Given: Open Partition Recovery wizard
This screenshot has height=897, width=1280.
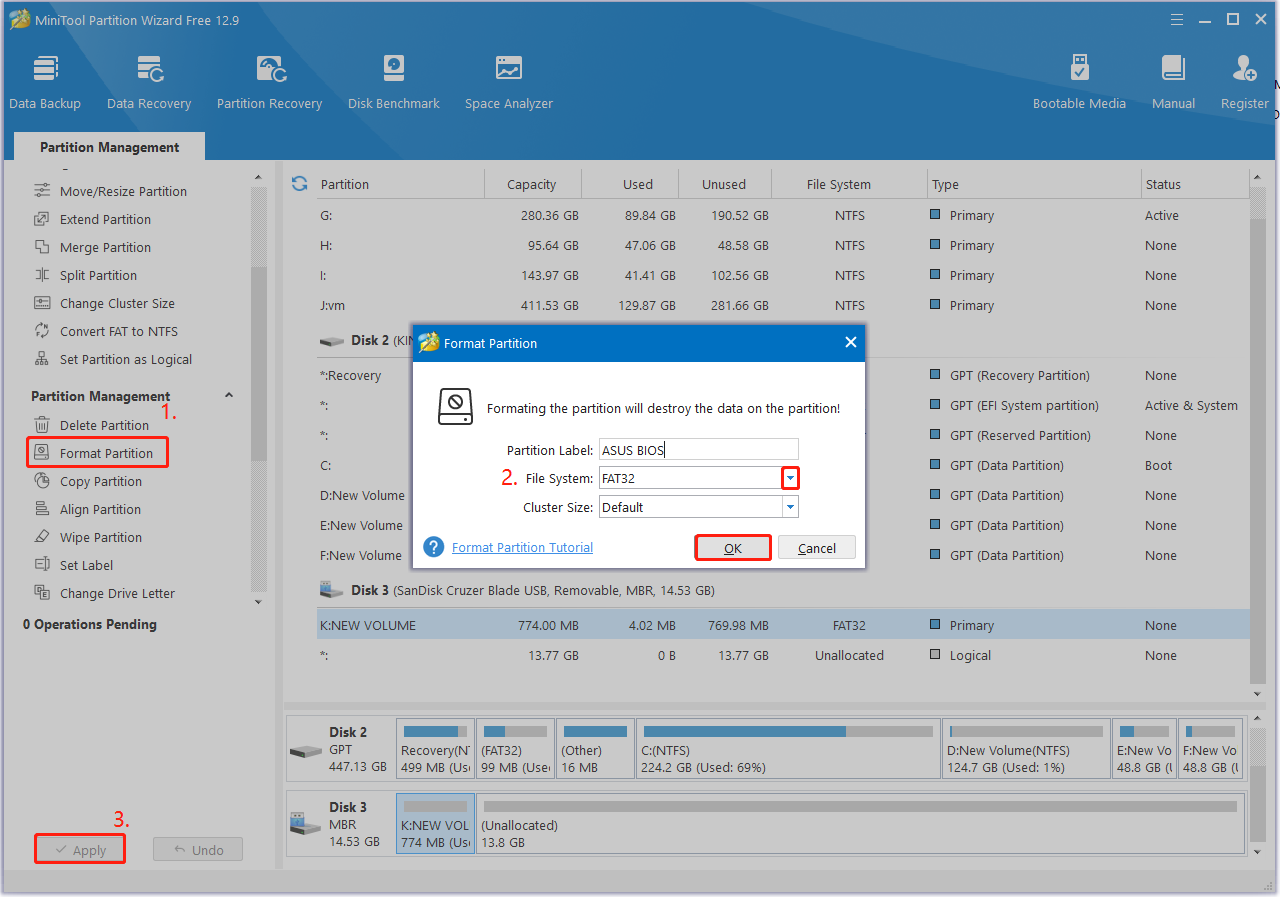Looking at the screenshot, I should 269,83.
